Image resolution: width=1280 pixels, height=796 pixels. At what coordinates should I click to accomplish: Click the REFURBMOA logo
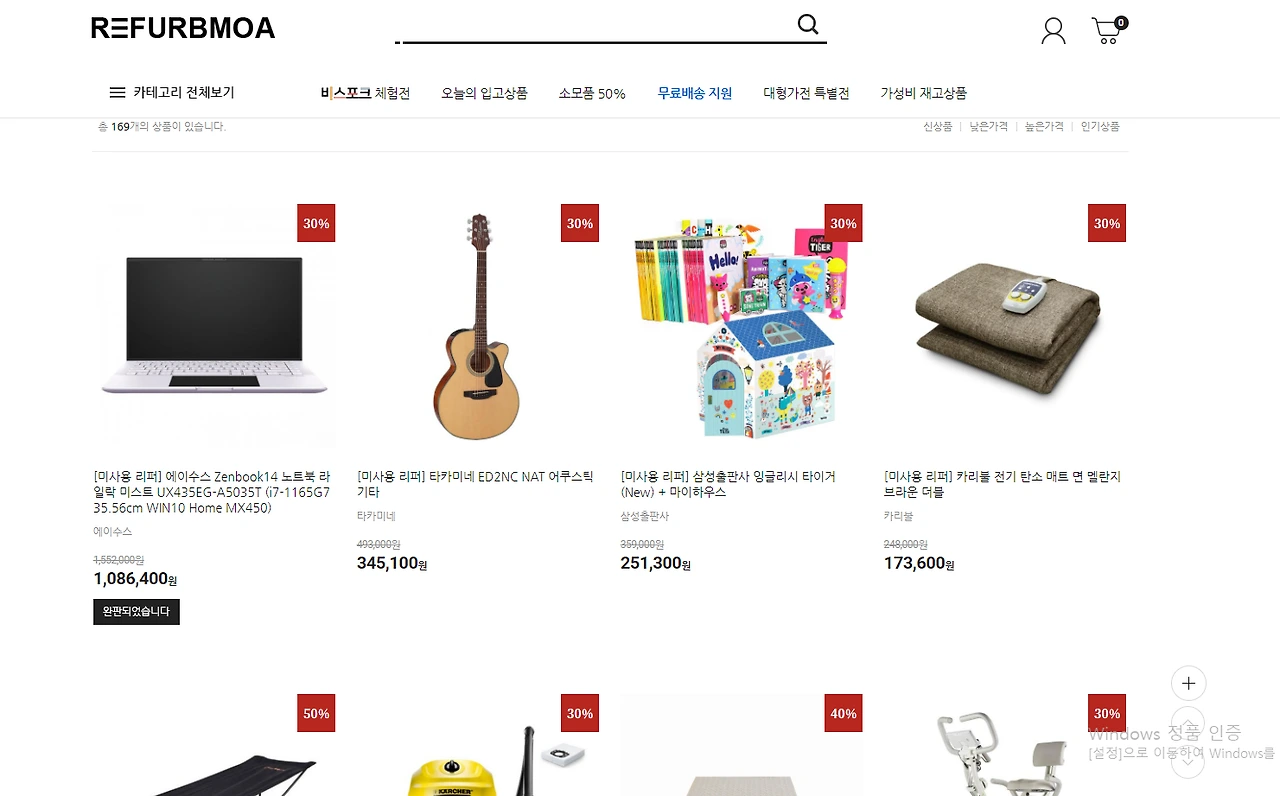[183, 28]
